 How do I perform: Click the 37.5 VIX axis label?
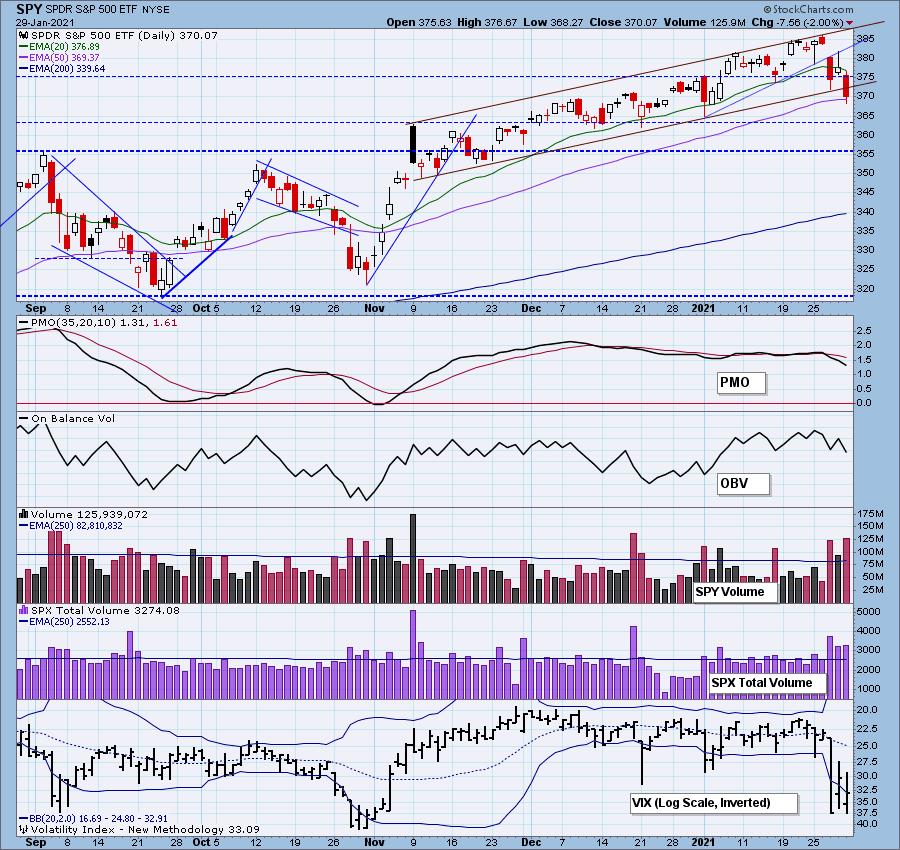coord(867,813)
